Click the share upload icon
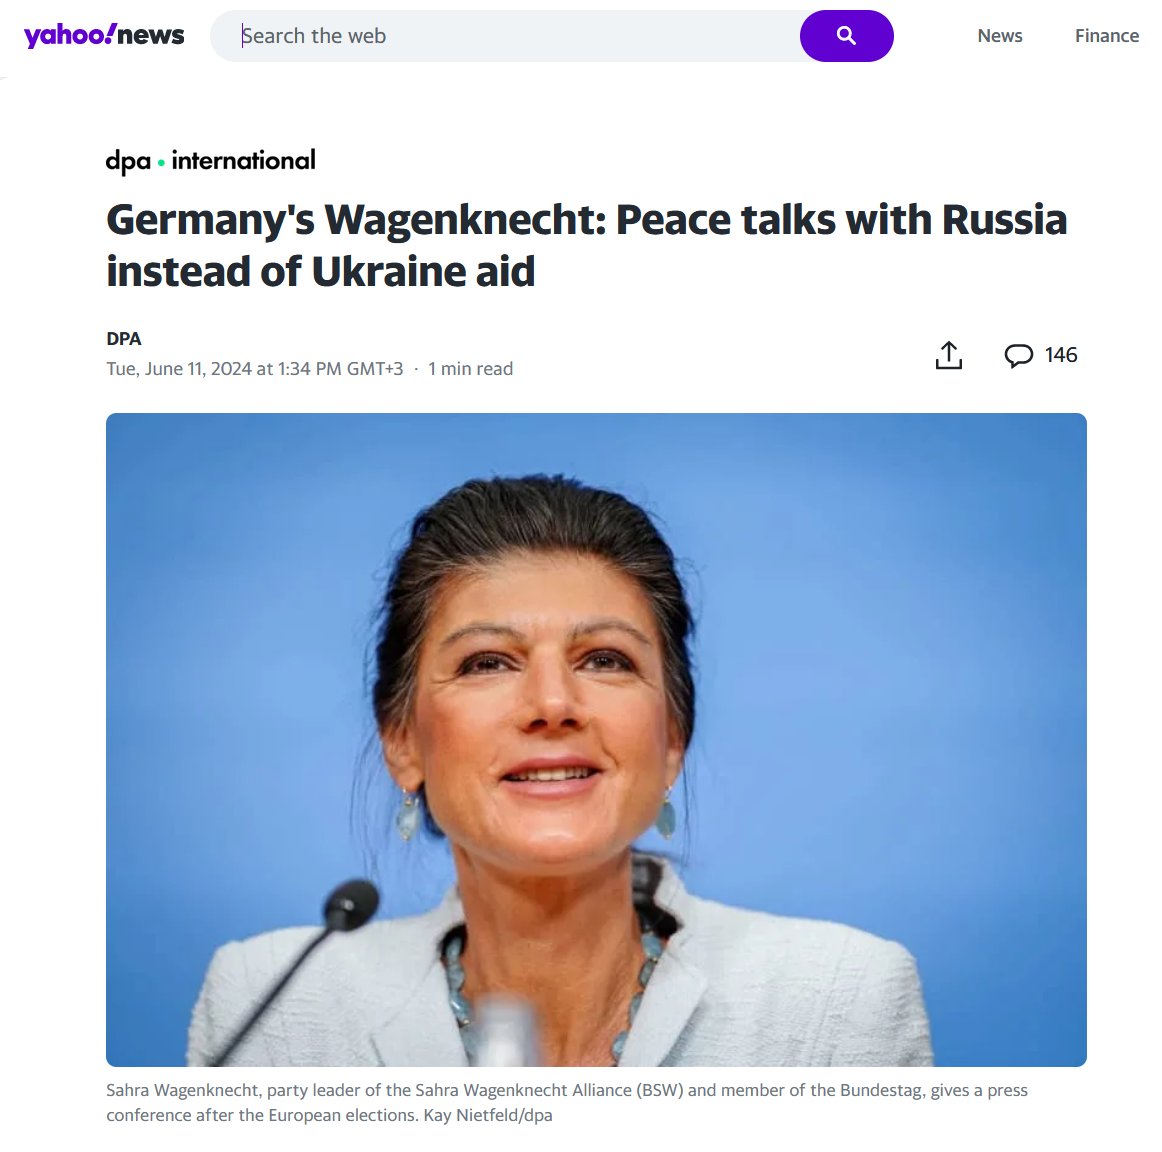This screenshot has height=1152, width=1162. pyautogui.click(x=949, y=355)
